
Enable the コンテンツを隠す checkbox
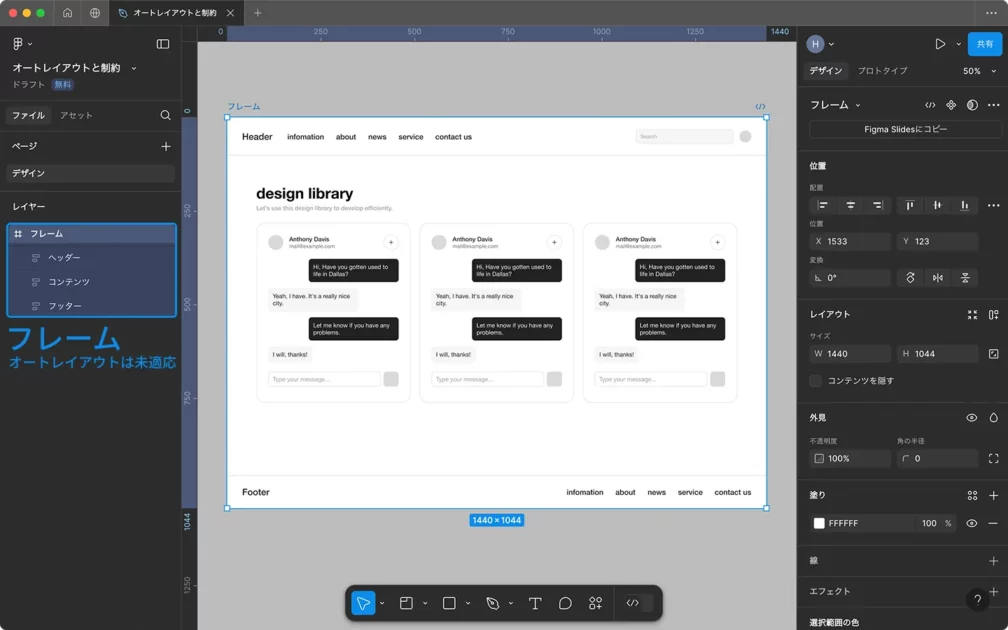[x=816, y=381]
